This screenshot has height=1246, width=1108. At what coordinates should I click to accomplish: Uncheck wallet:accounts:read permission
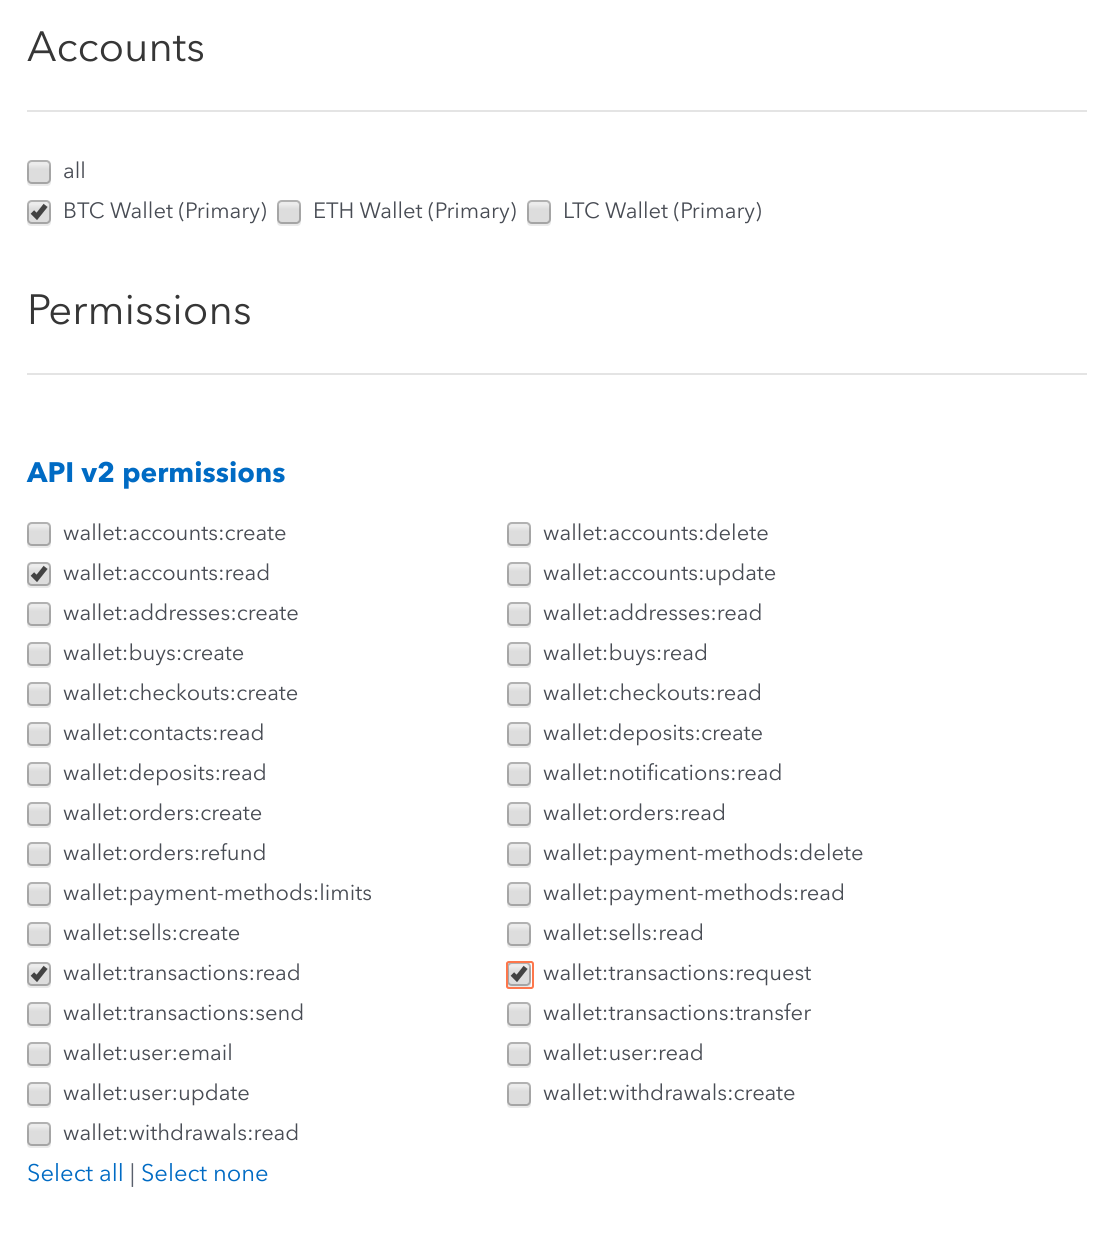[39, 574]
